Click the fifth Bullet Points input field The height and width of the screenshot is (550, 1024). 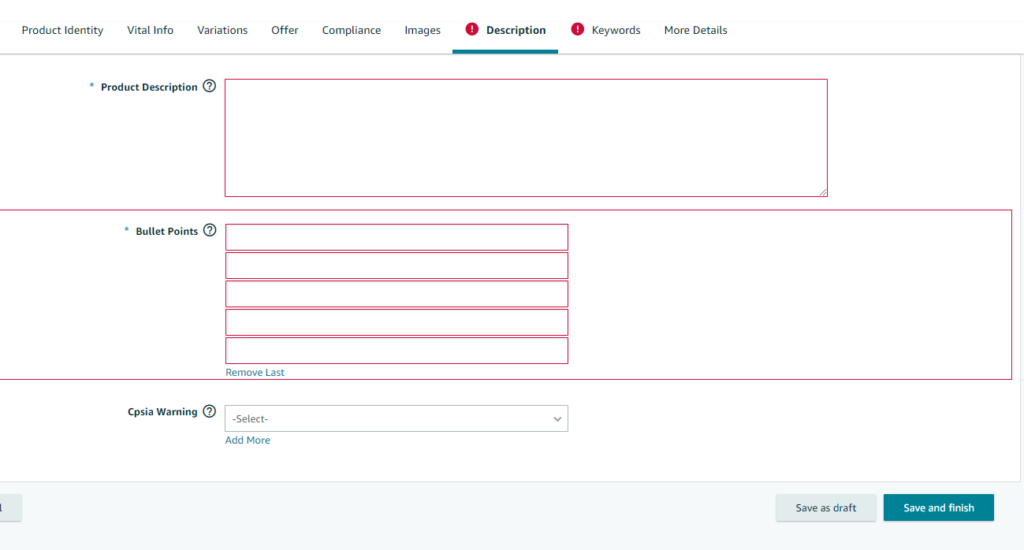click(396, 350)
